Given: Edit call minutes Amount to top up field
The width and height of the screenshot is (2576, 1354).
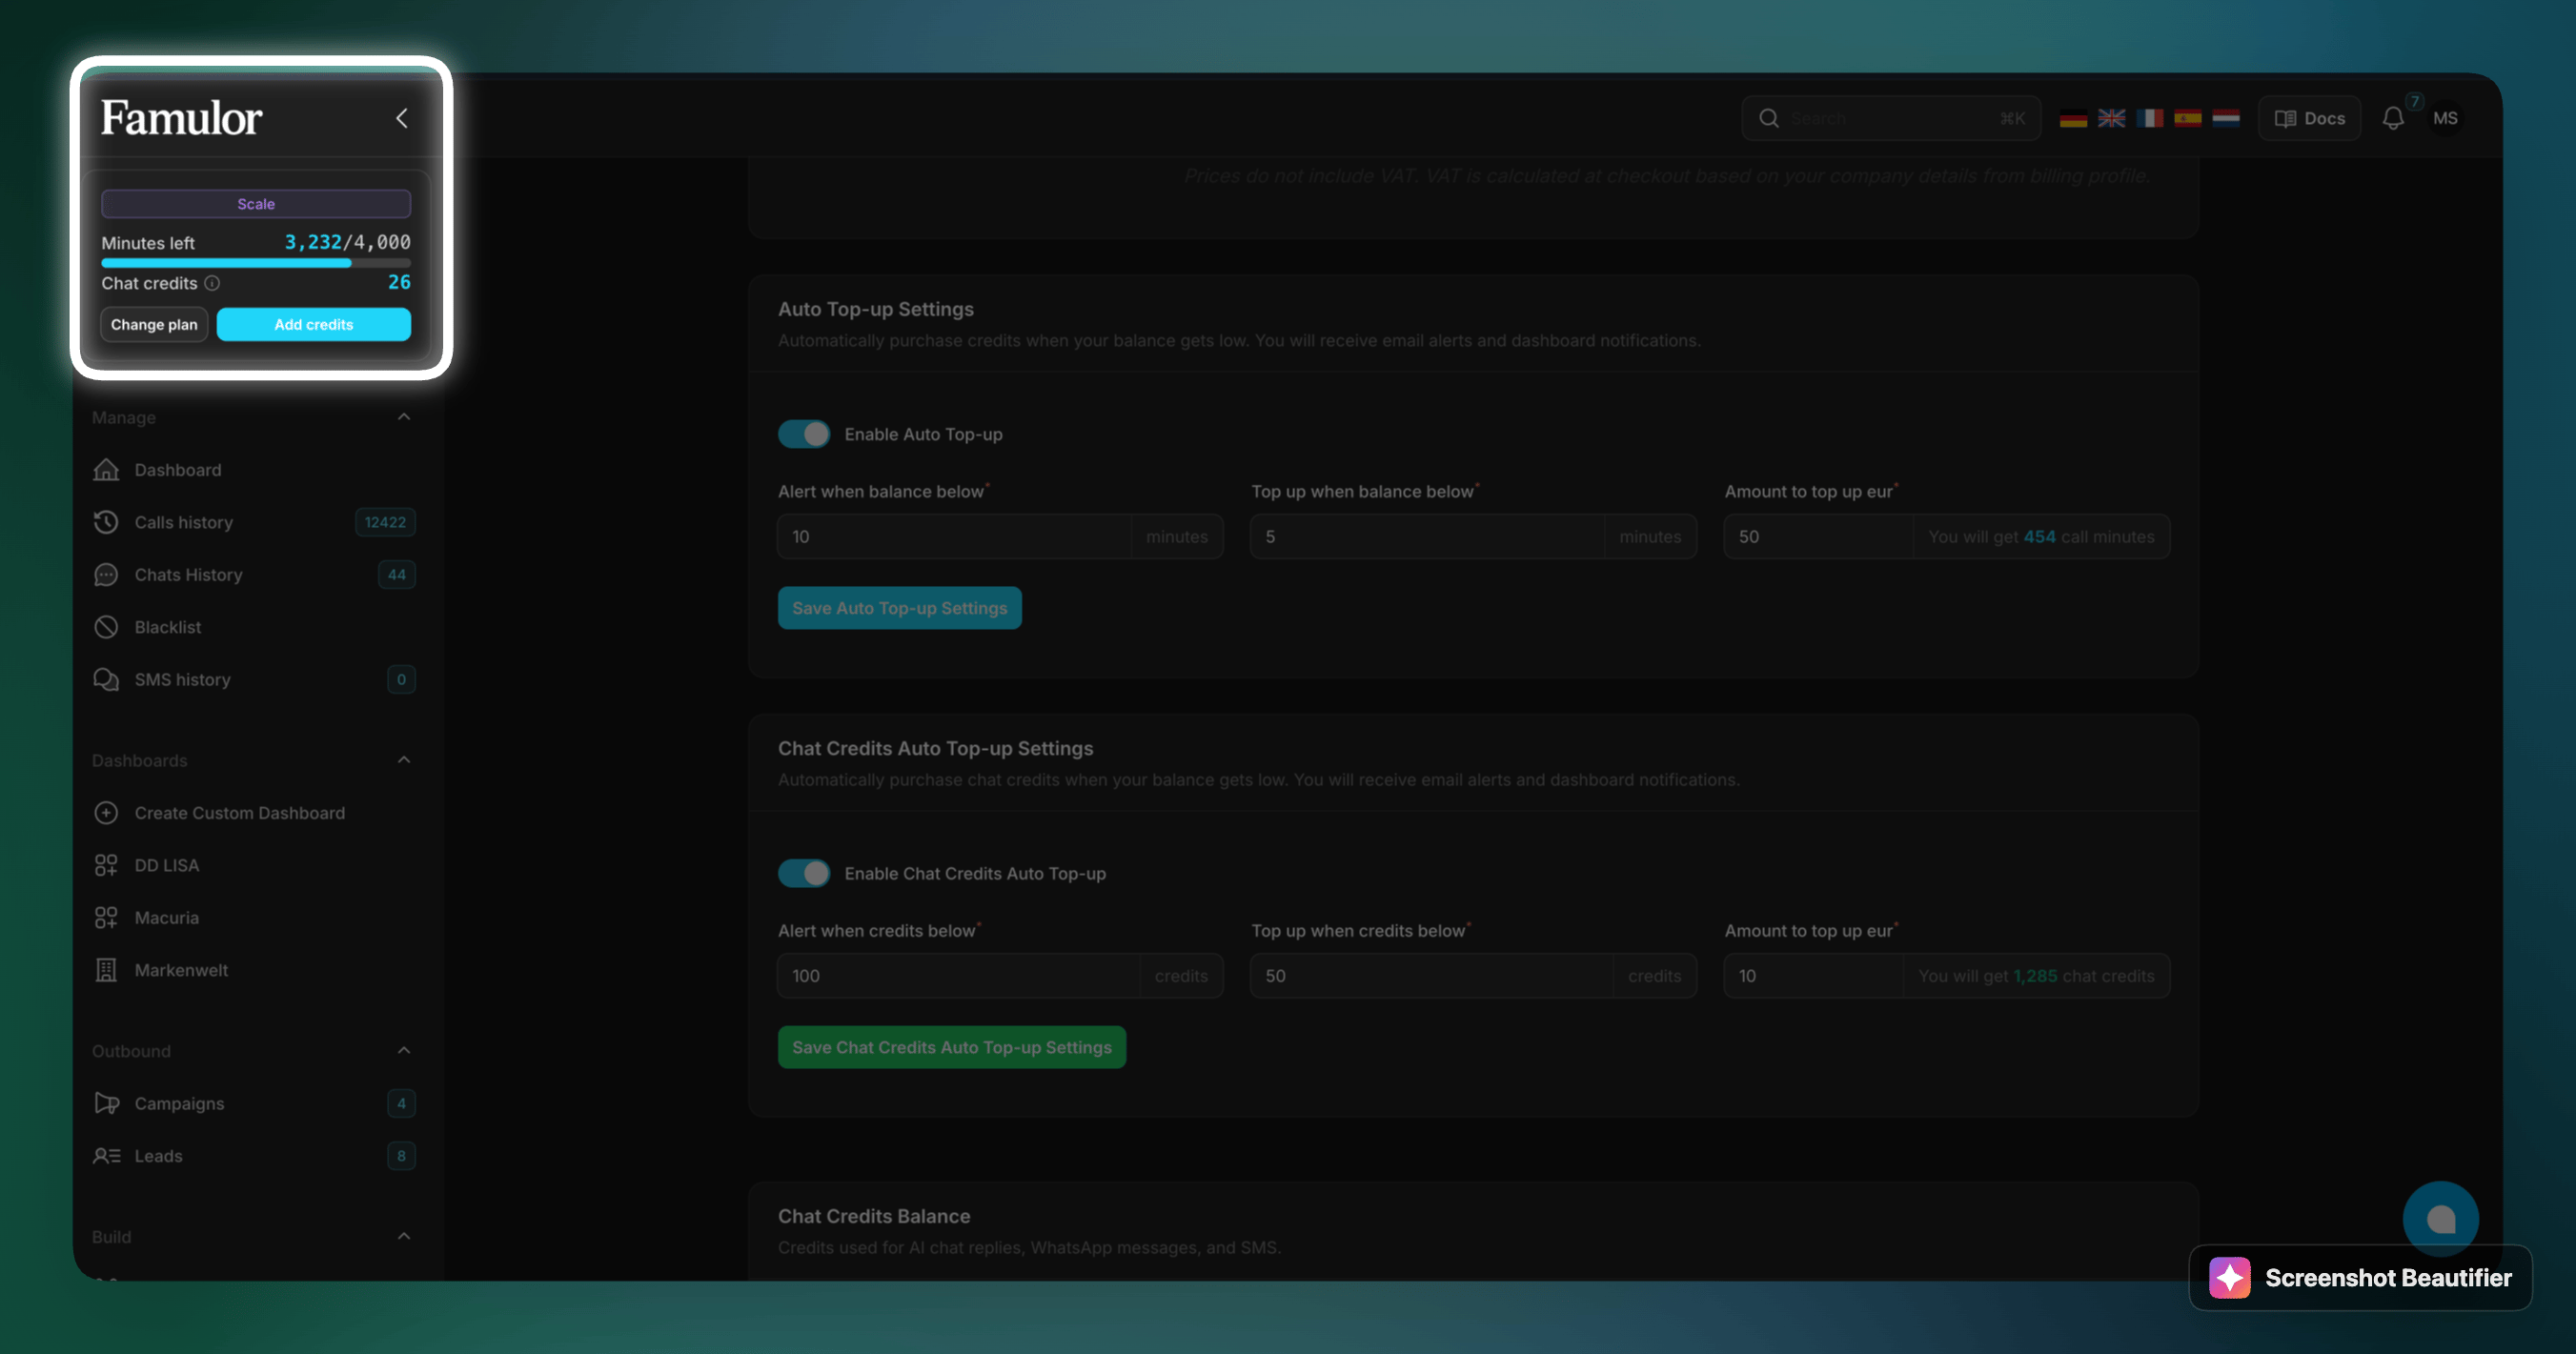Looking at the screenshot, I should [1818, 537].
